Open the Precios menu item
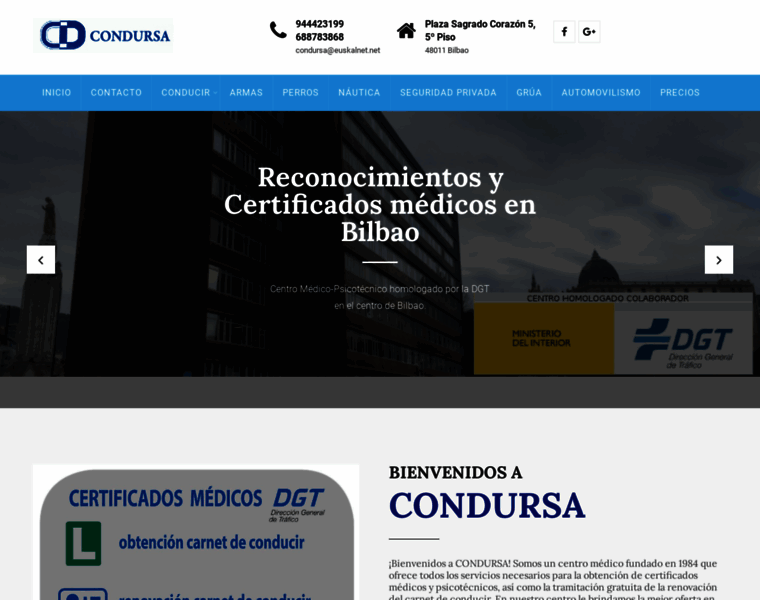 680,93
